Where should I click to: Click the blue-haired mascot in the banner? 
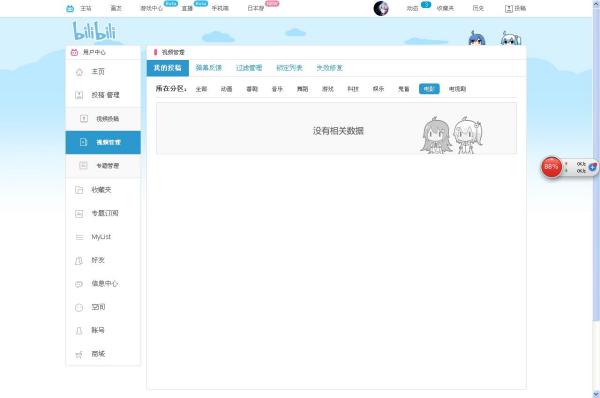[477, 38]
